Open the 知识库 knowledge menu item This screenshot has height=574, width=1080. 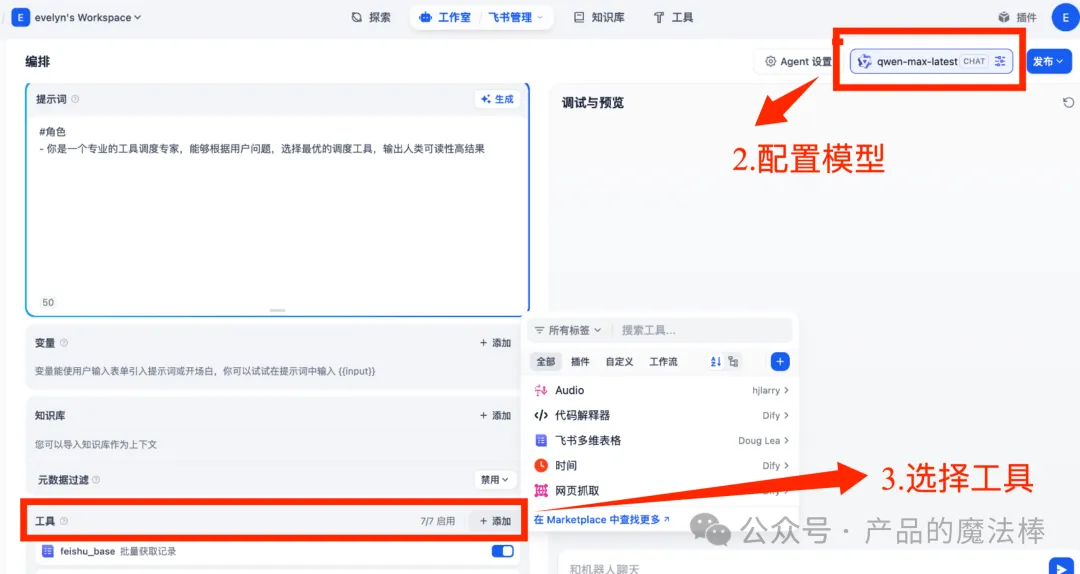coord(599,17)
